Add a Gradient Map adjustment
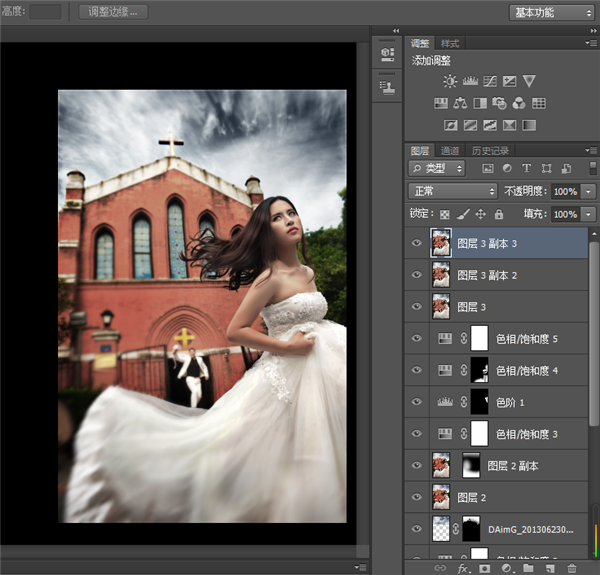The height and width of the screenshot is (575, 600). [x=529, y=125]
